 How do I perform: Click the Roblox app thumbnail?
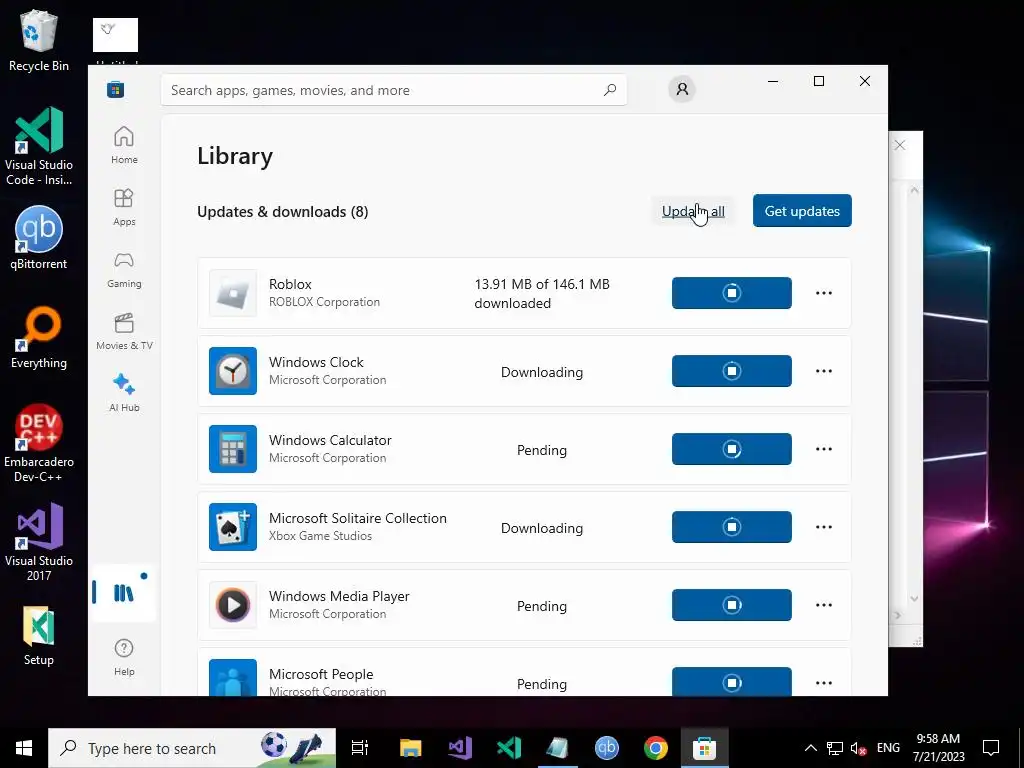pyautogui.click(x=233, y=293)
